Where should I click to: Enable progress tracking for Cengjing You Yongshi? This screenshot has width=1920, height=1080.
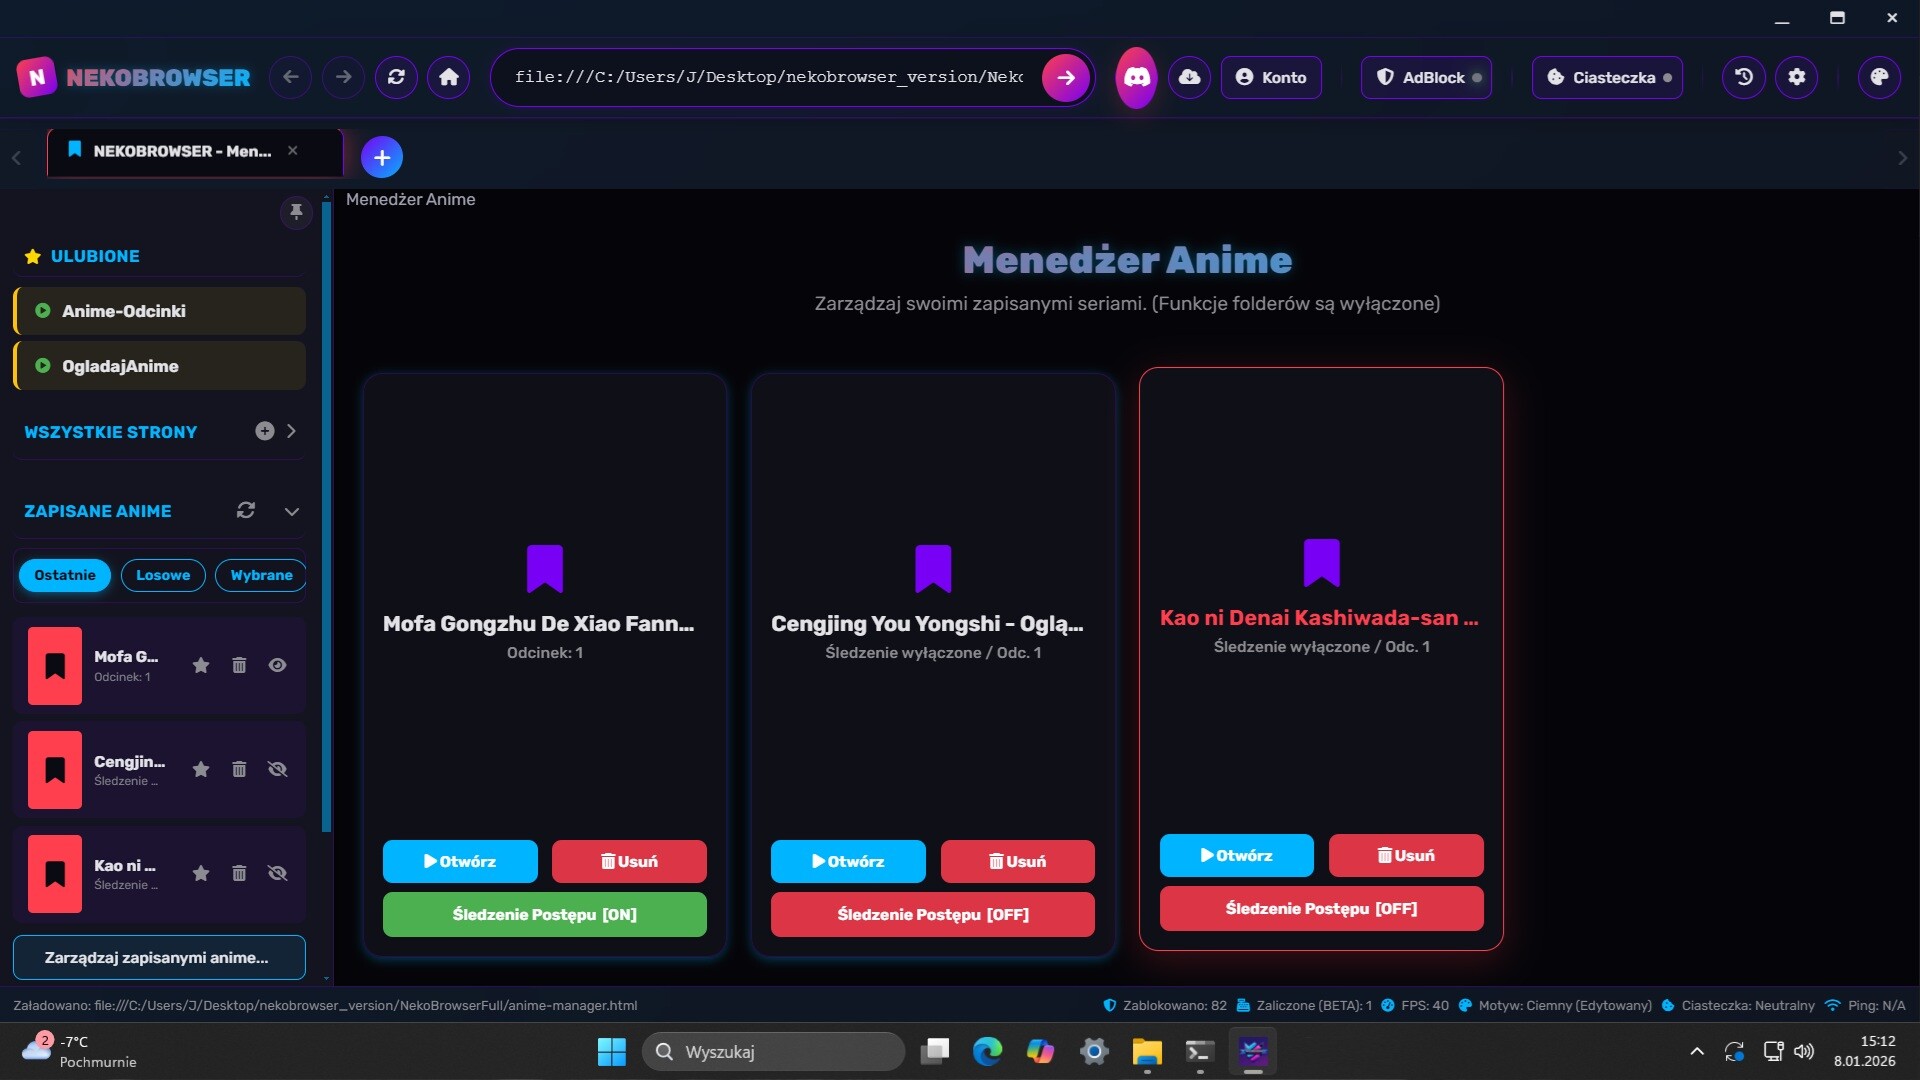(931, 914)
